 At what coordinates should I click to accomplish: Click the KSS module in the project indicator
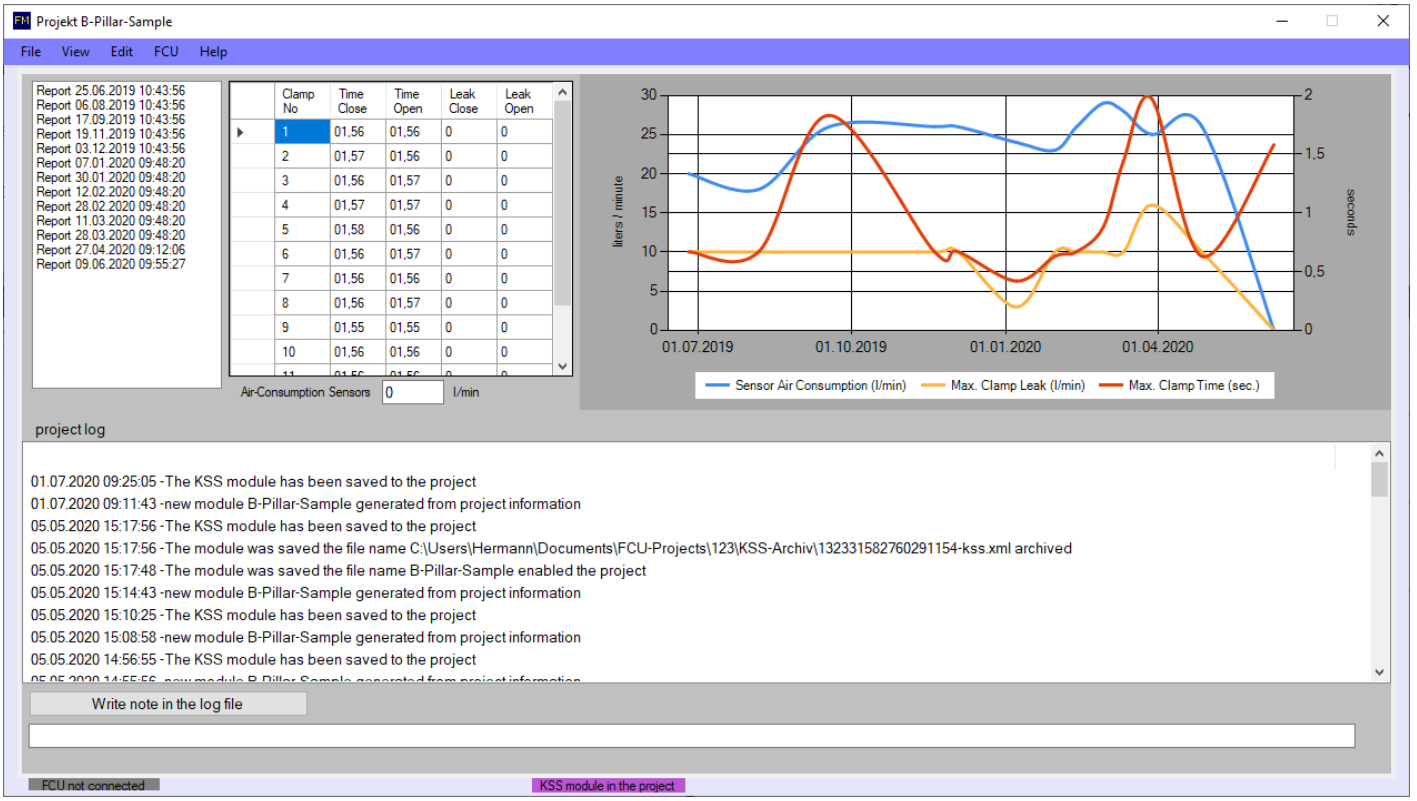coord(608,786)
